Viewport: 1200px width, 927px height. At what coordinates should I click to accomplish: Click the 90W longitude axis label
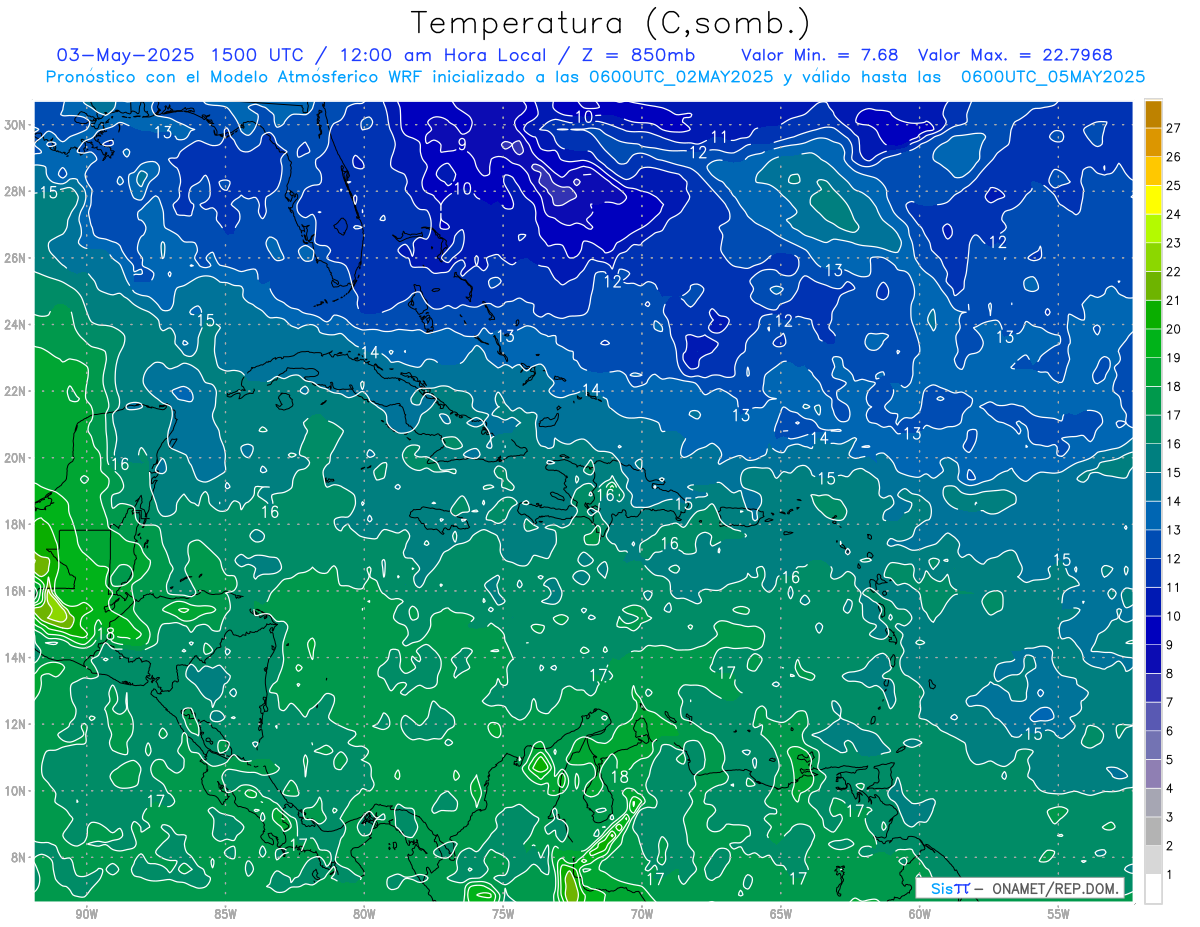coord(86,915)
